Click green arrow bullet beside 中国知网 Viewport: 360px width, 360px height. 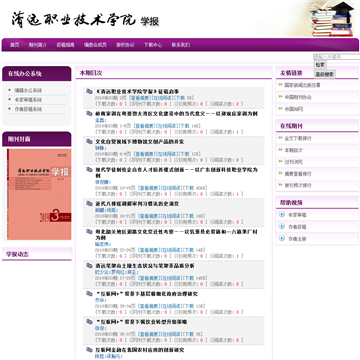[x=280, y=109]
